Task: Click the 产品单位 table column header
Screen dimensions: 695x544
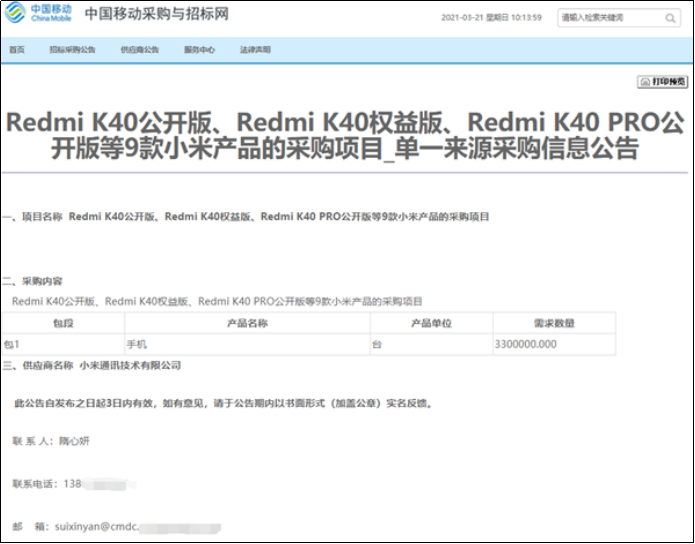Action: point(431,323)
